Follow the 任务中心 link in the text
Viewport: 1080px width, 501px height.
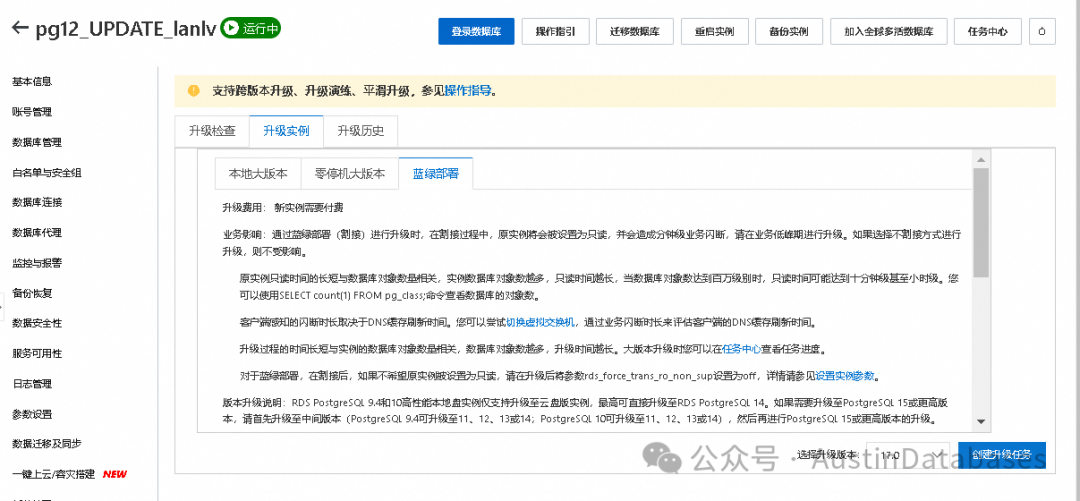[742, 349]
